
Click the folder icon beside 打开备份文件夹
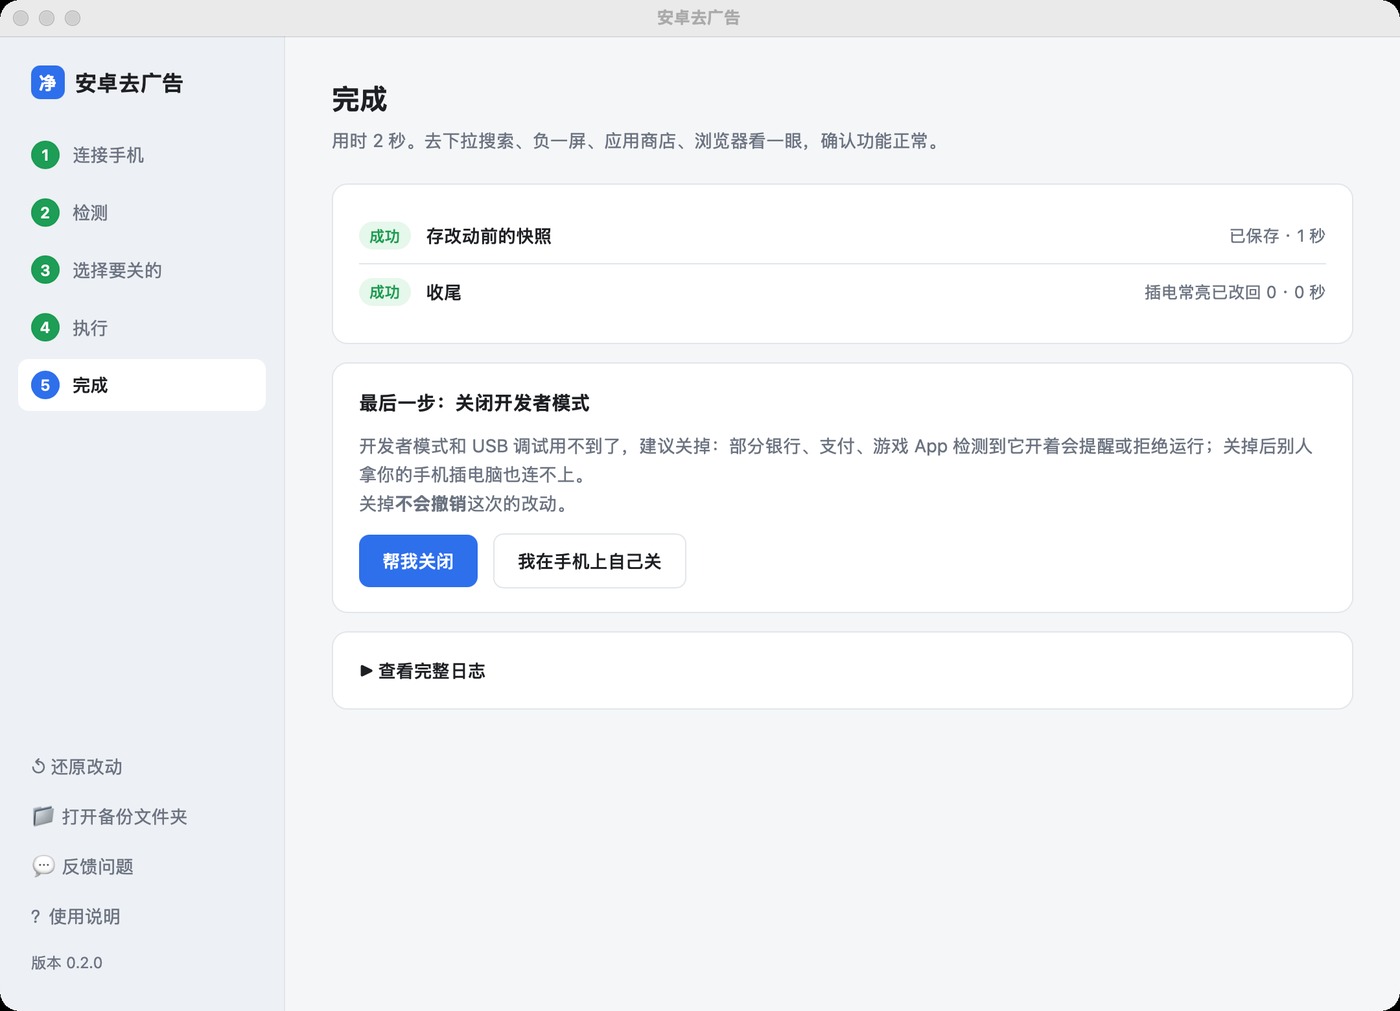tap(43, 816)
